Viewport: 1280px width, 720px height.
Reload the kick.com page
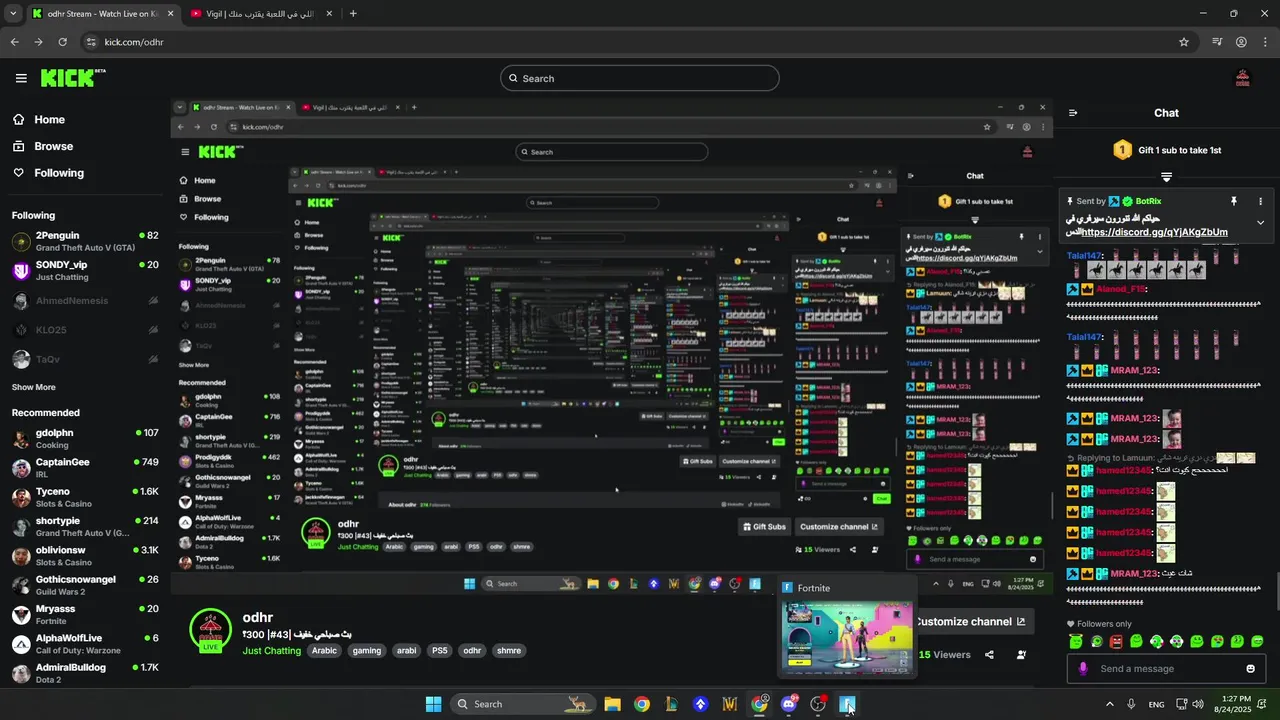62,42
